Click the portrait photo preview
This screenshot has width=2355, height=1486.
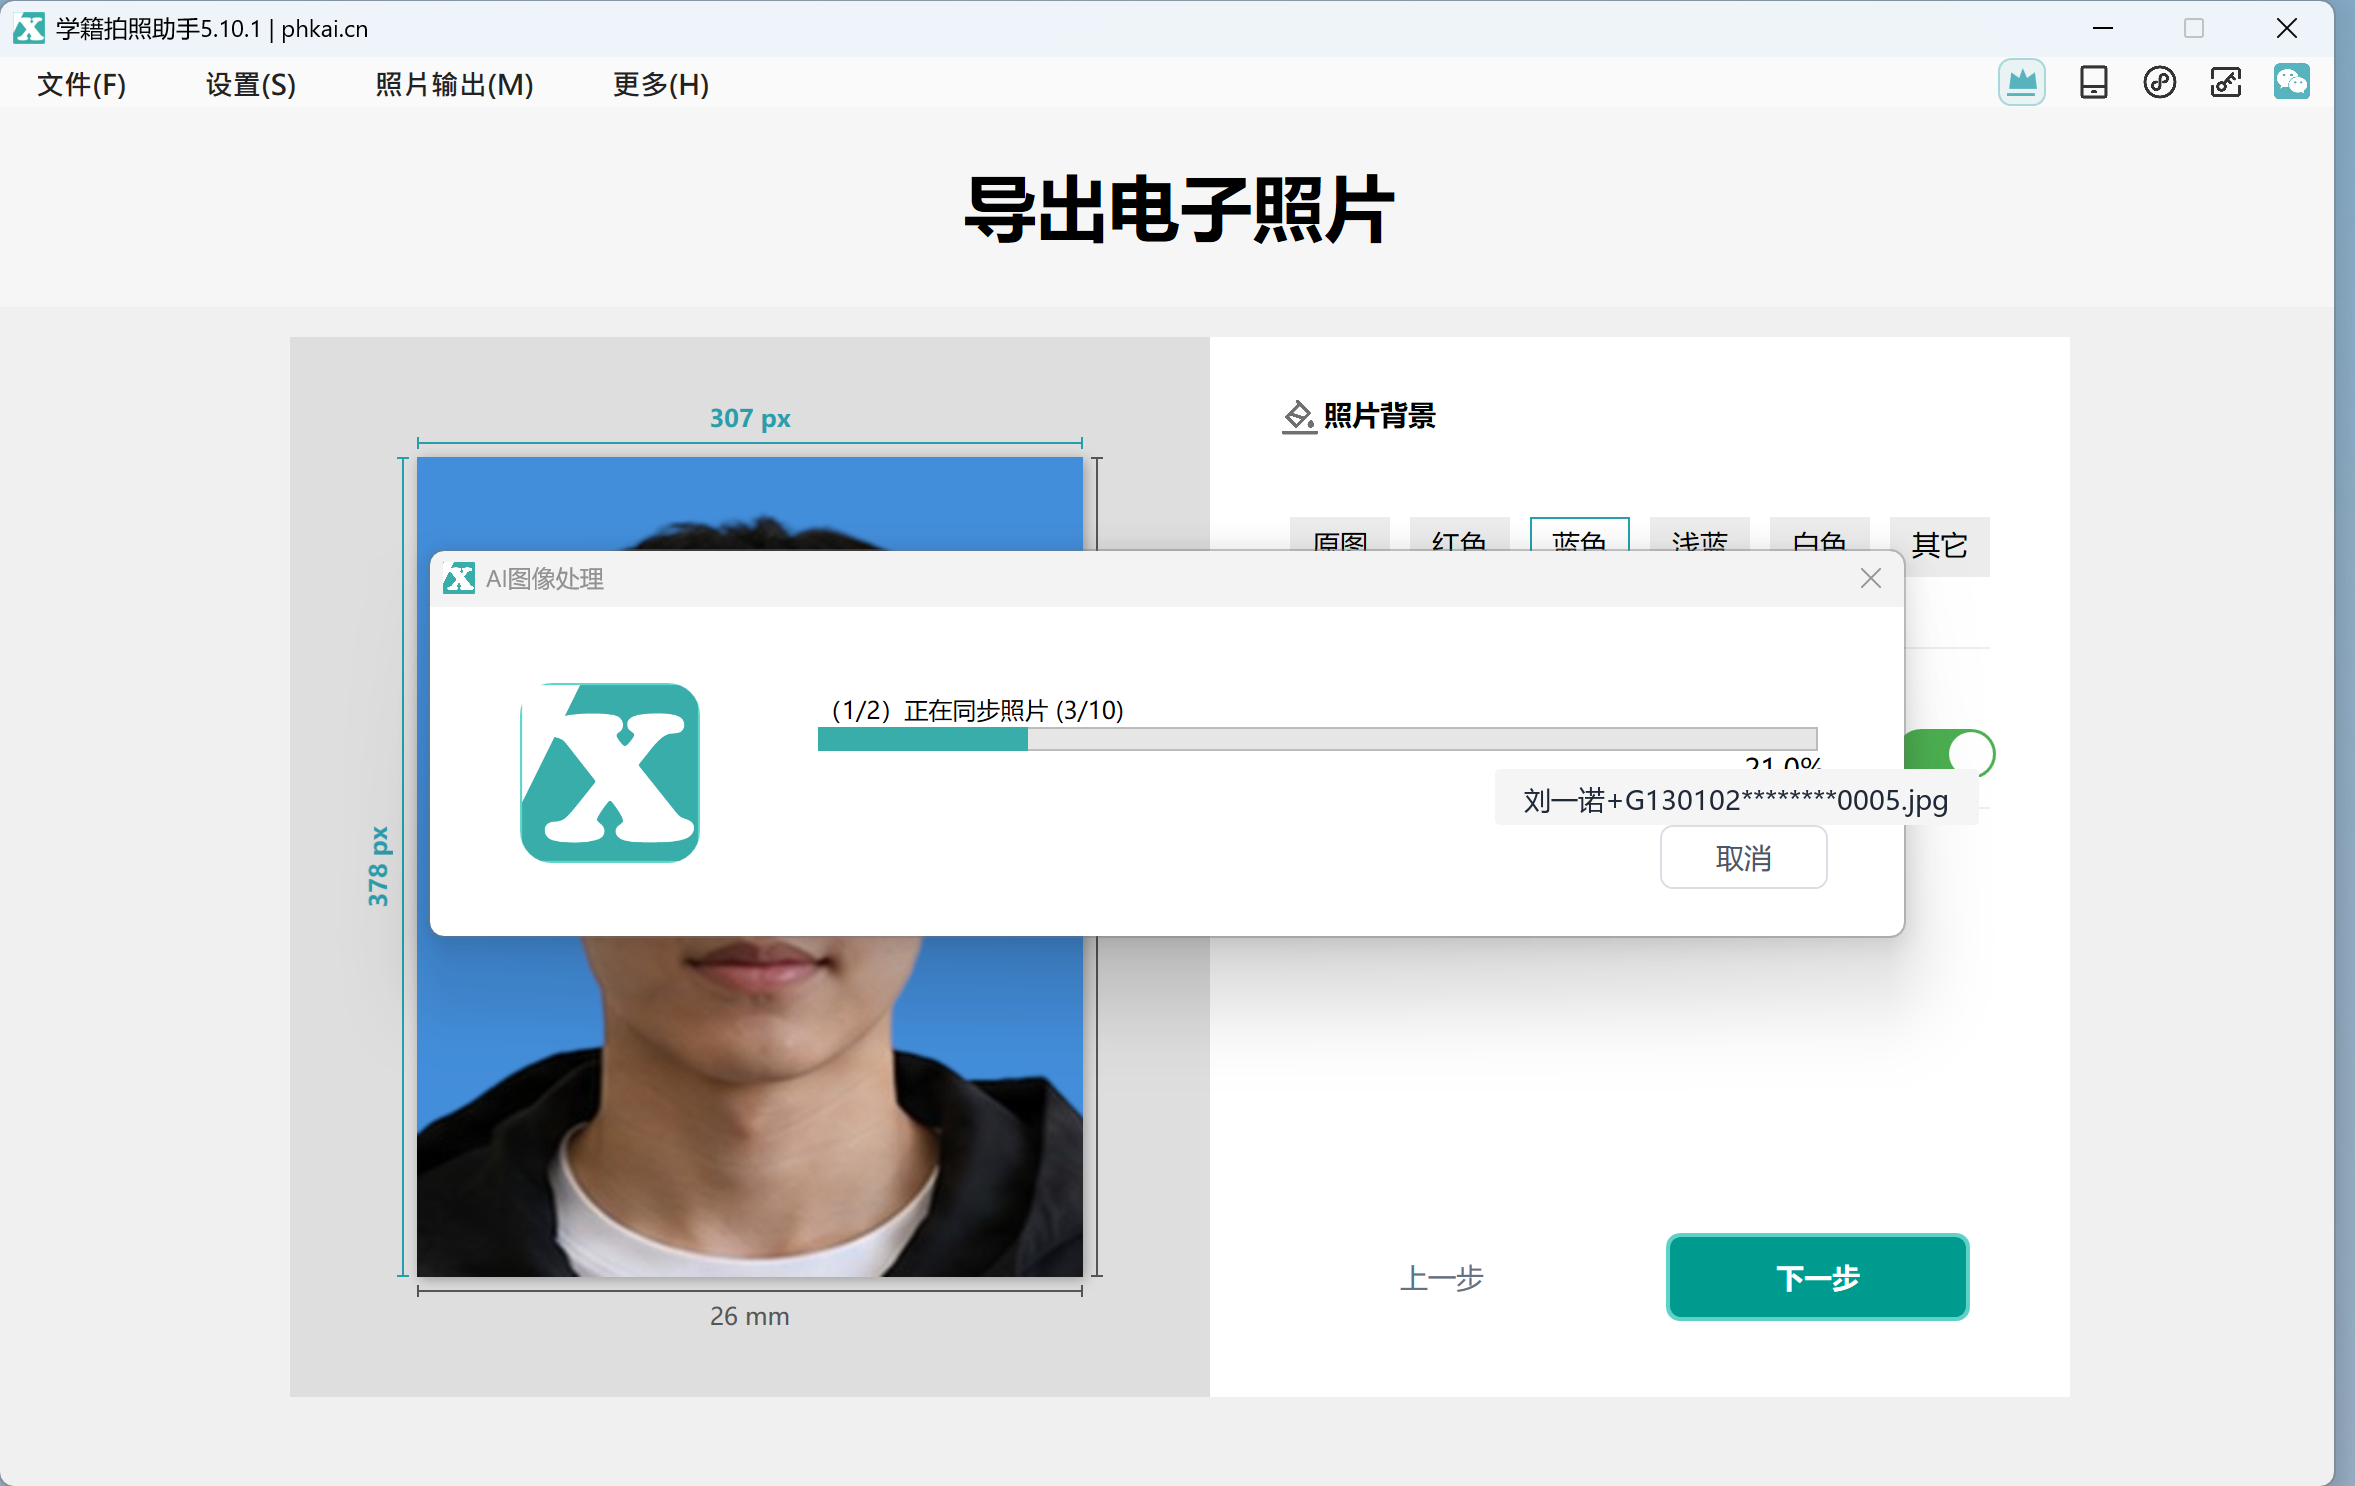pyautogui.click(x=749, y=1105)
